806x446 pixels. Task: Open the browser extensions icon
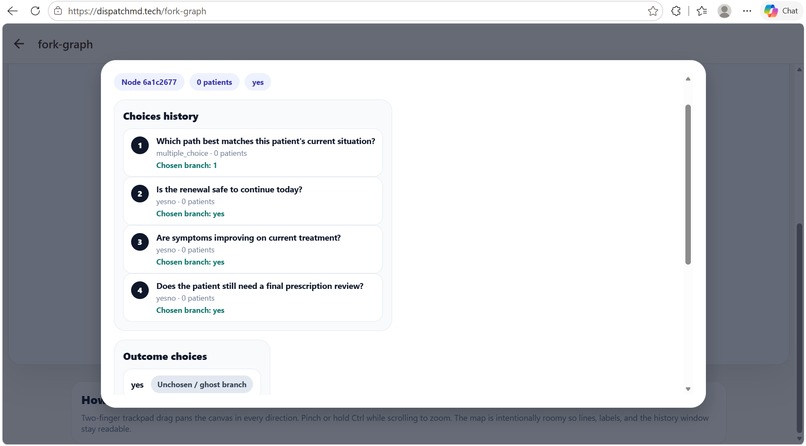pos(676,11)
